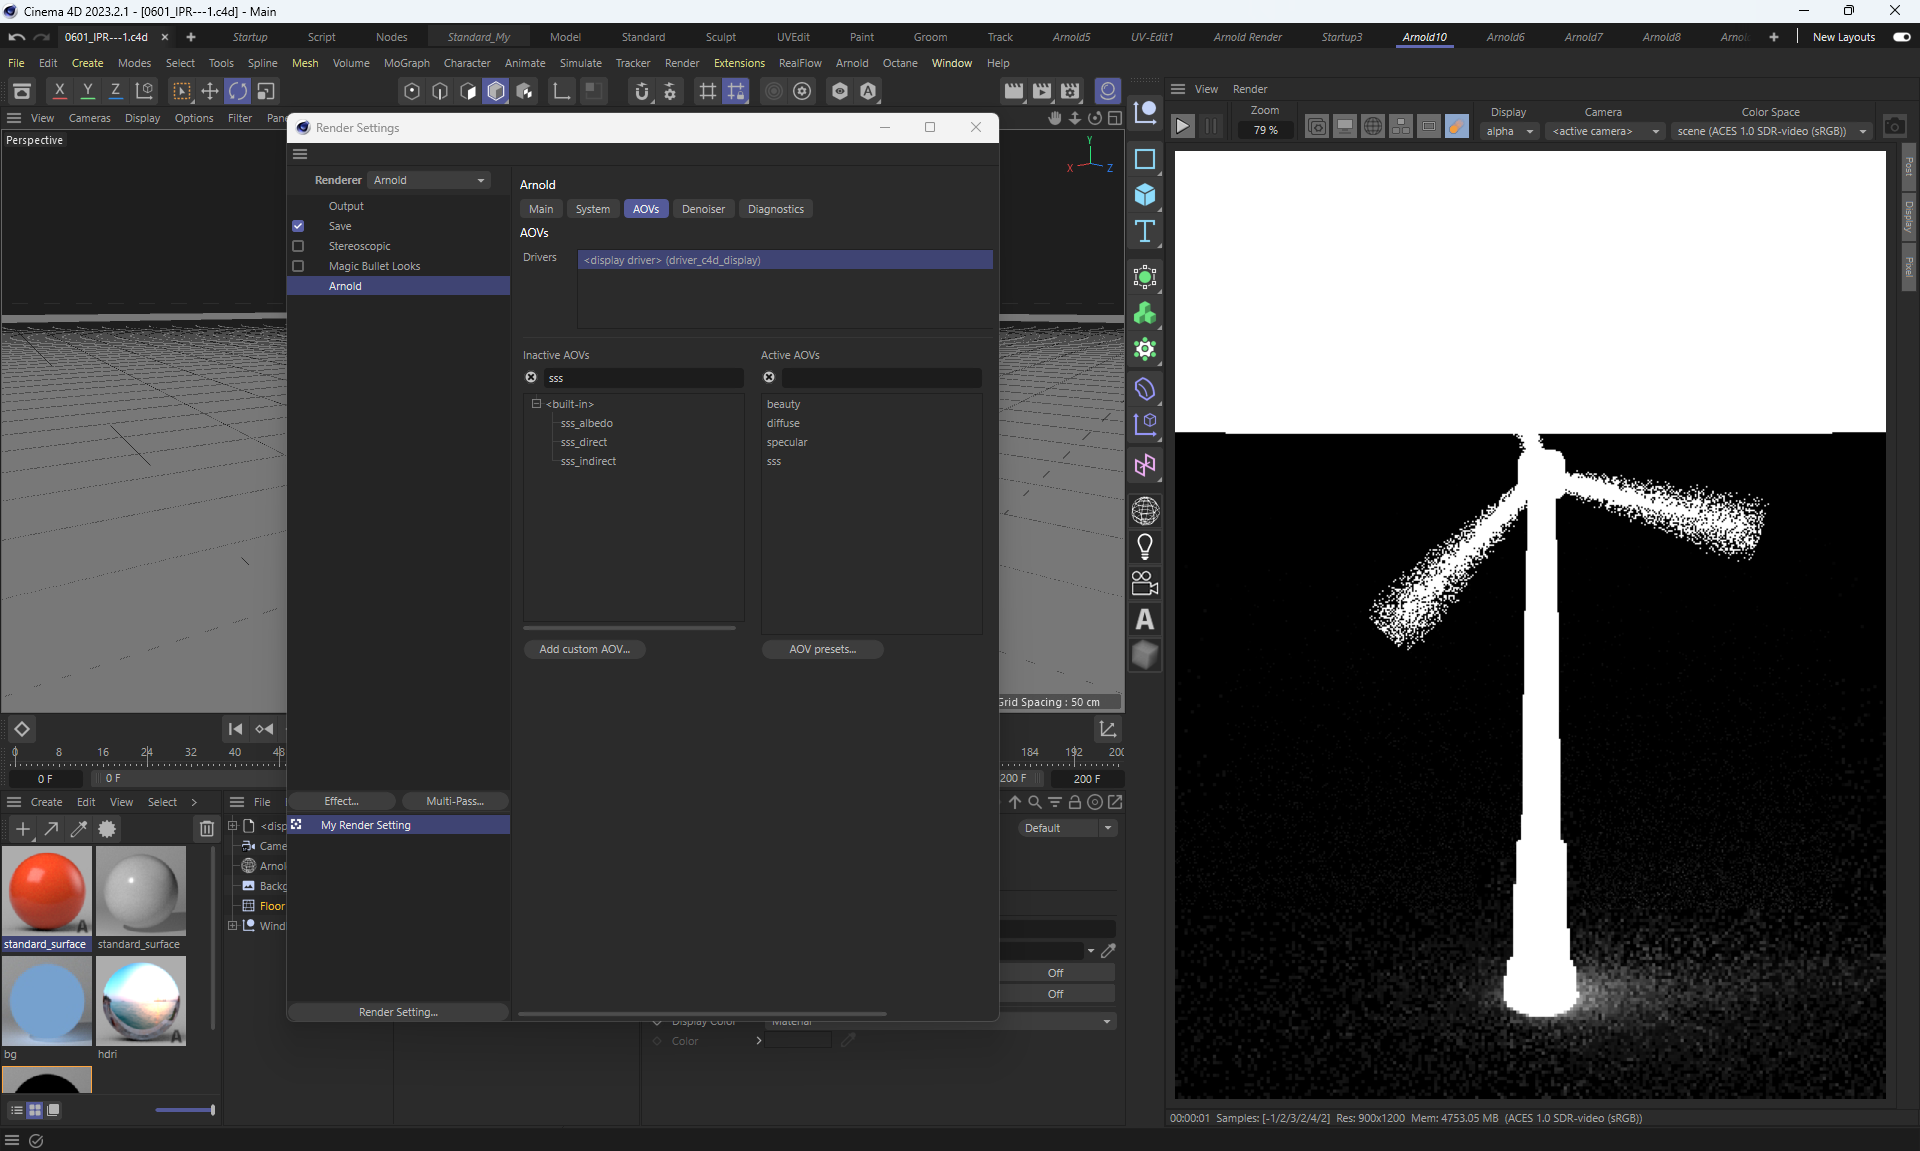Viewport: 1920px width, 1151px height.
Task: Disable the Save checkbox
Action: (298, 226)
